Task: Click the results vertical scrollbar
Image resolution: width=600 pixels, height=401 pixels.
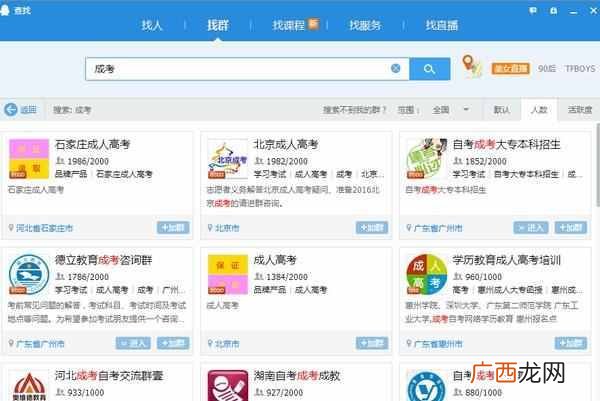Action: pos(597,165)
